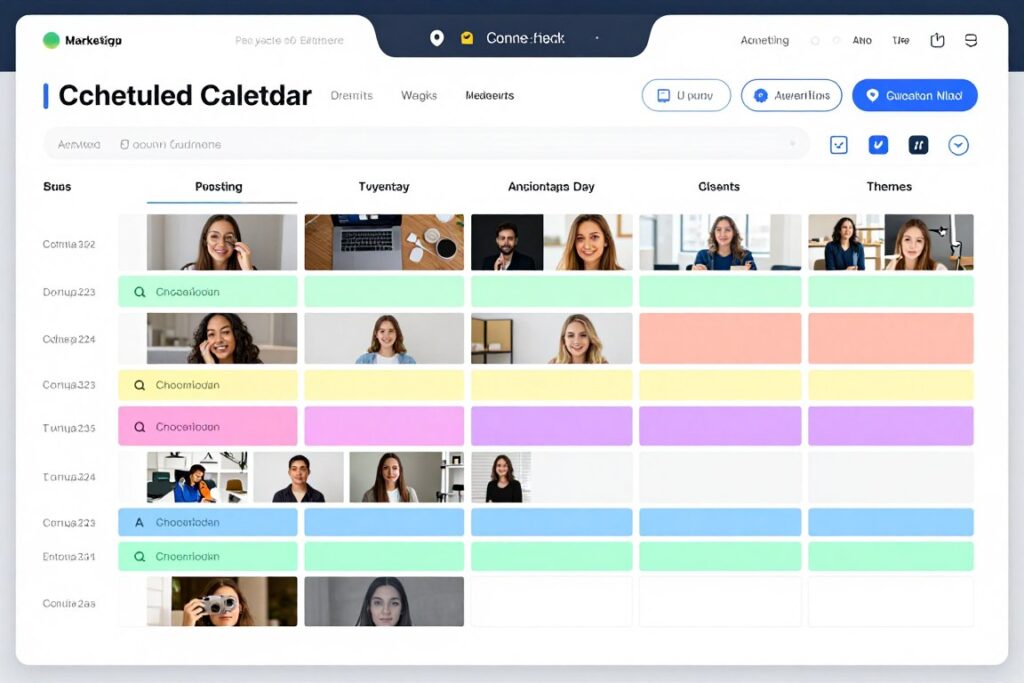Click the green Marketigp logo circle
This screenshot has width=1024, height=683.
coord(51,40)
